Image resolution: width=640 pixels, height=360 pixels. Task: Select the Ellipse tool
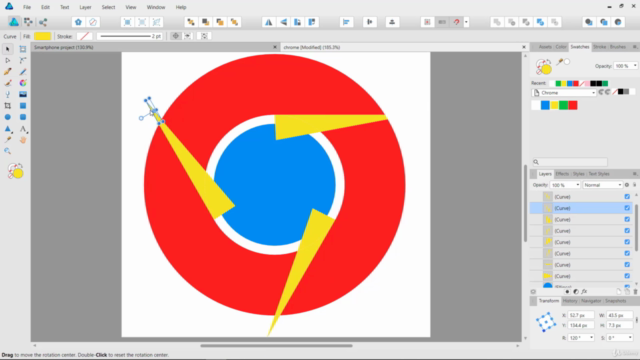coord(7,117)
